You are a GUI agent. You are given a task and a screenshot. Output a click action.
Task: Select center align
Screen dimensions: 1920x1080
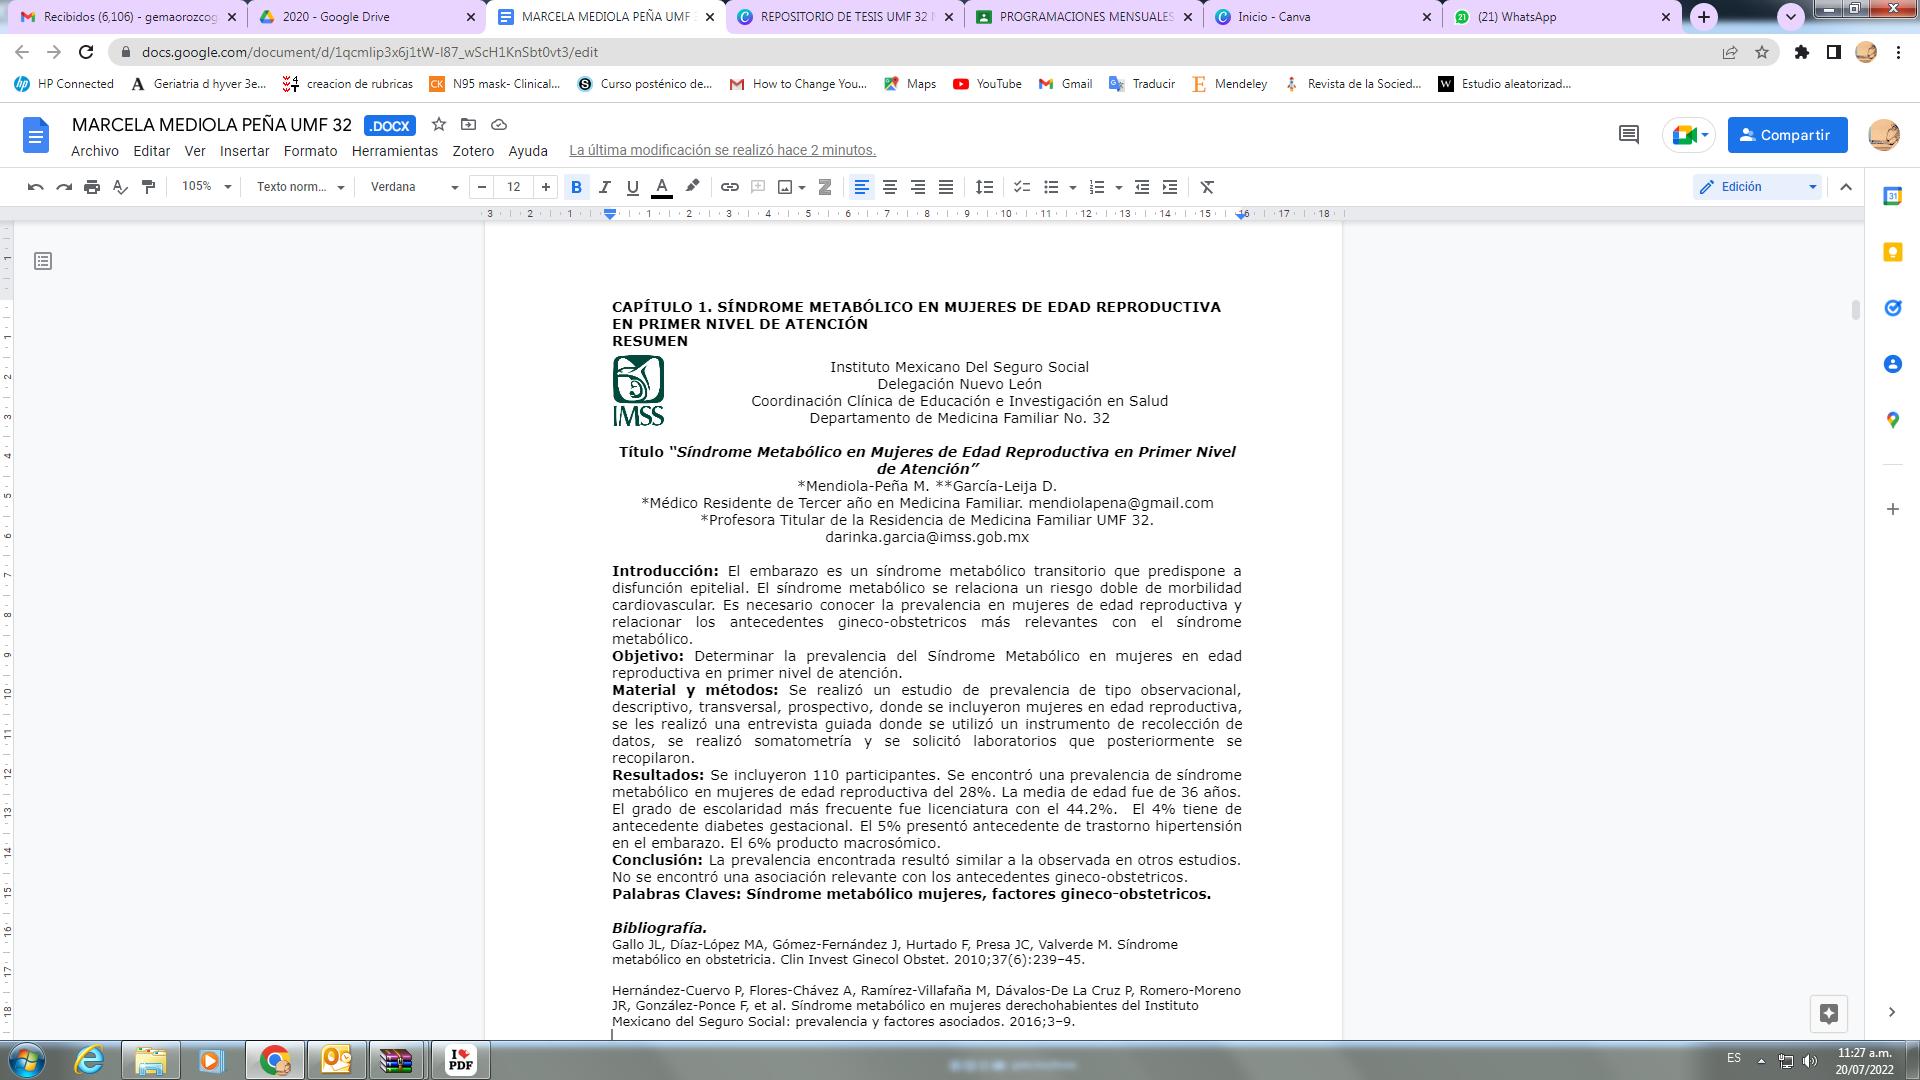(x=889, y=187)
